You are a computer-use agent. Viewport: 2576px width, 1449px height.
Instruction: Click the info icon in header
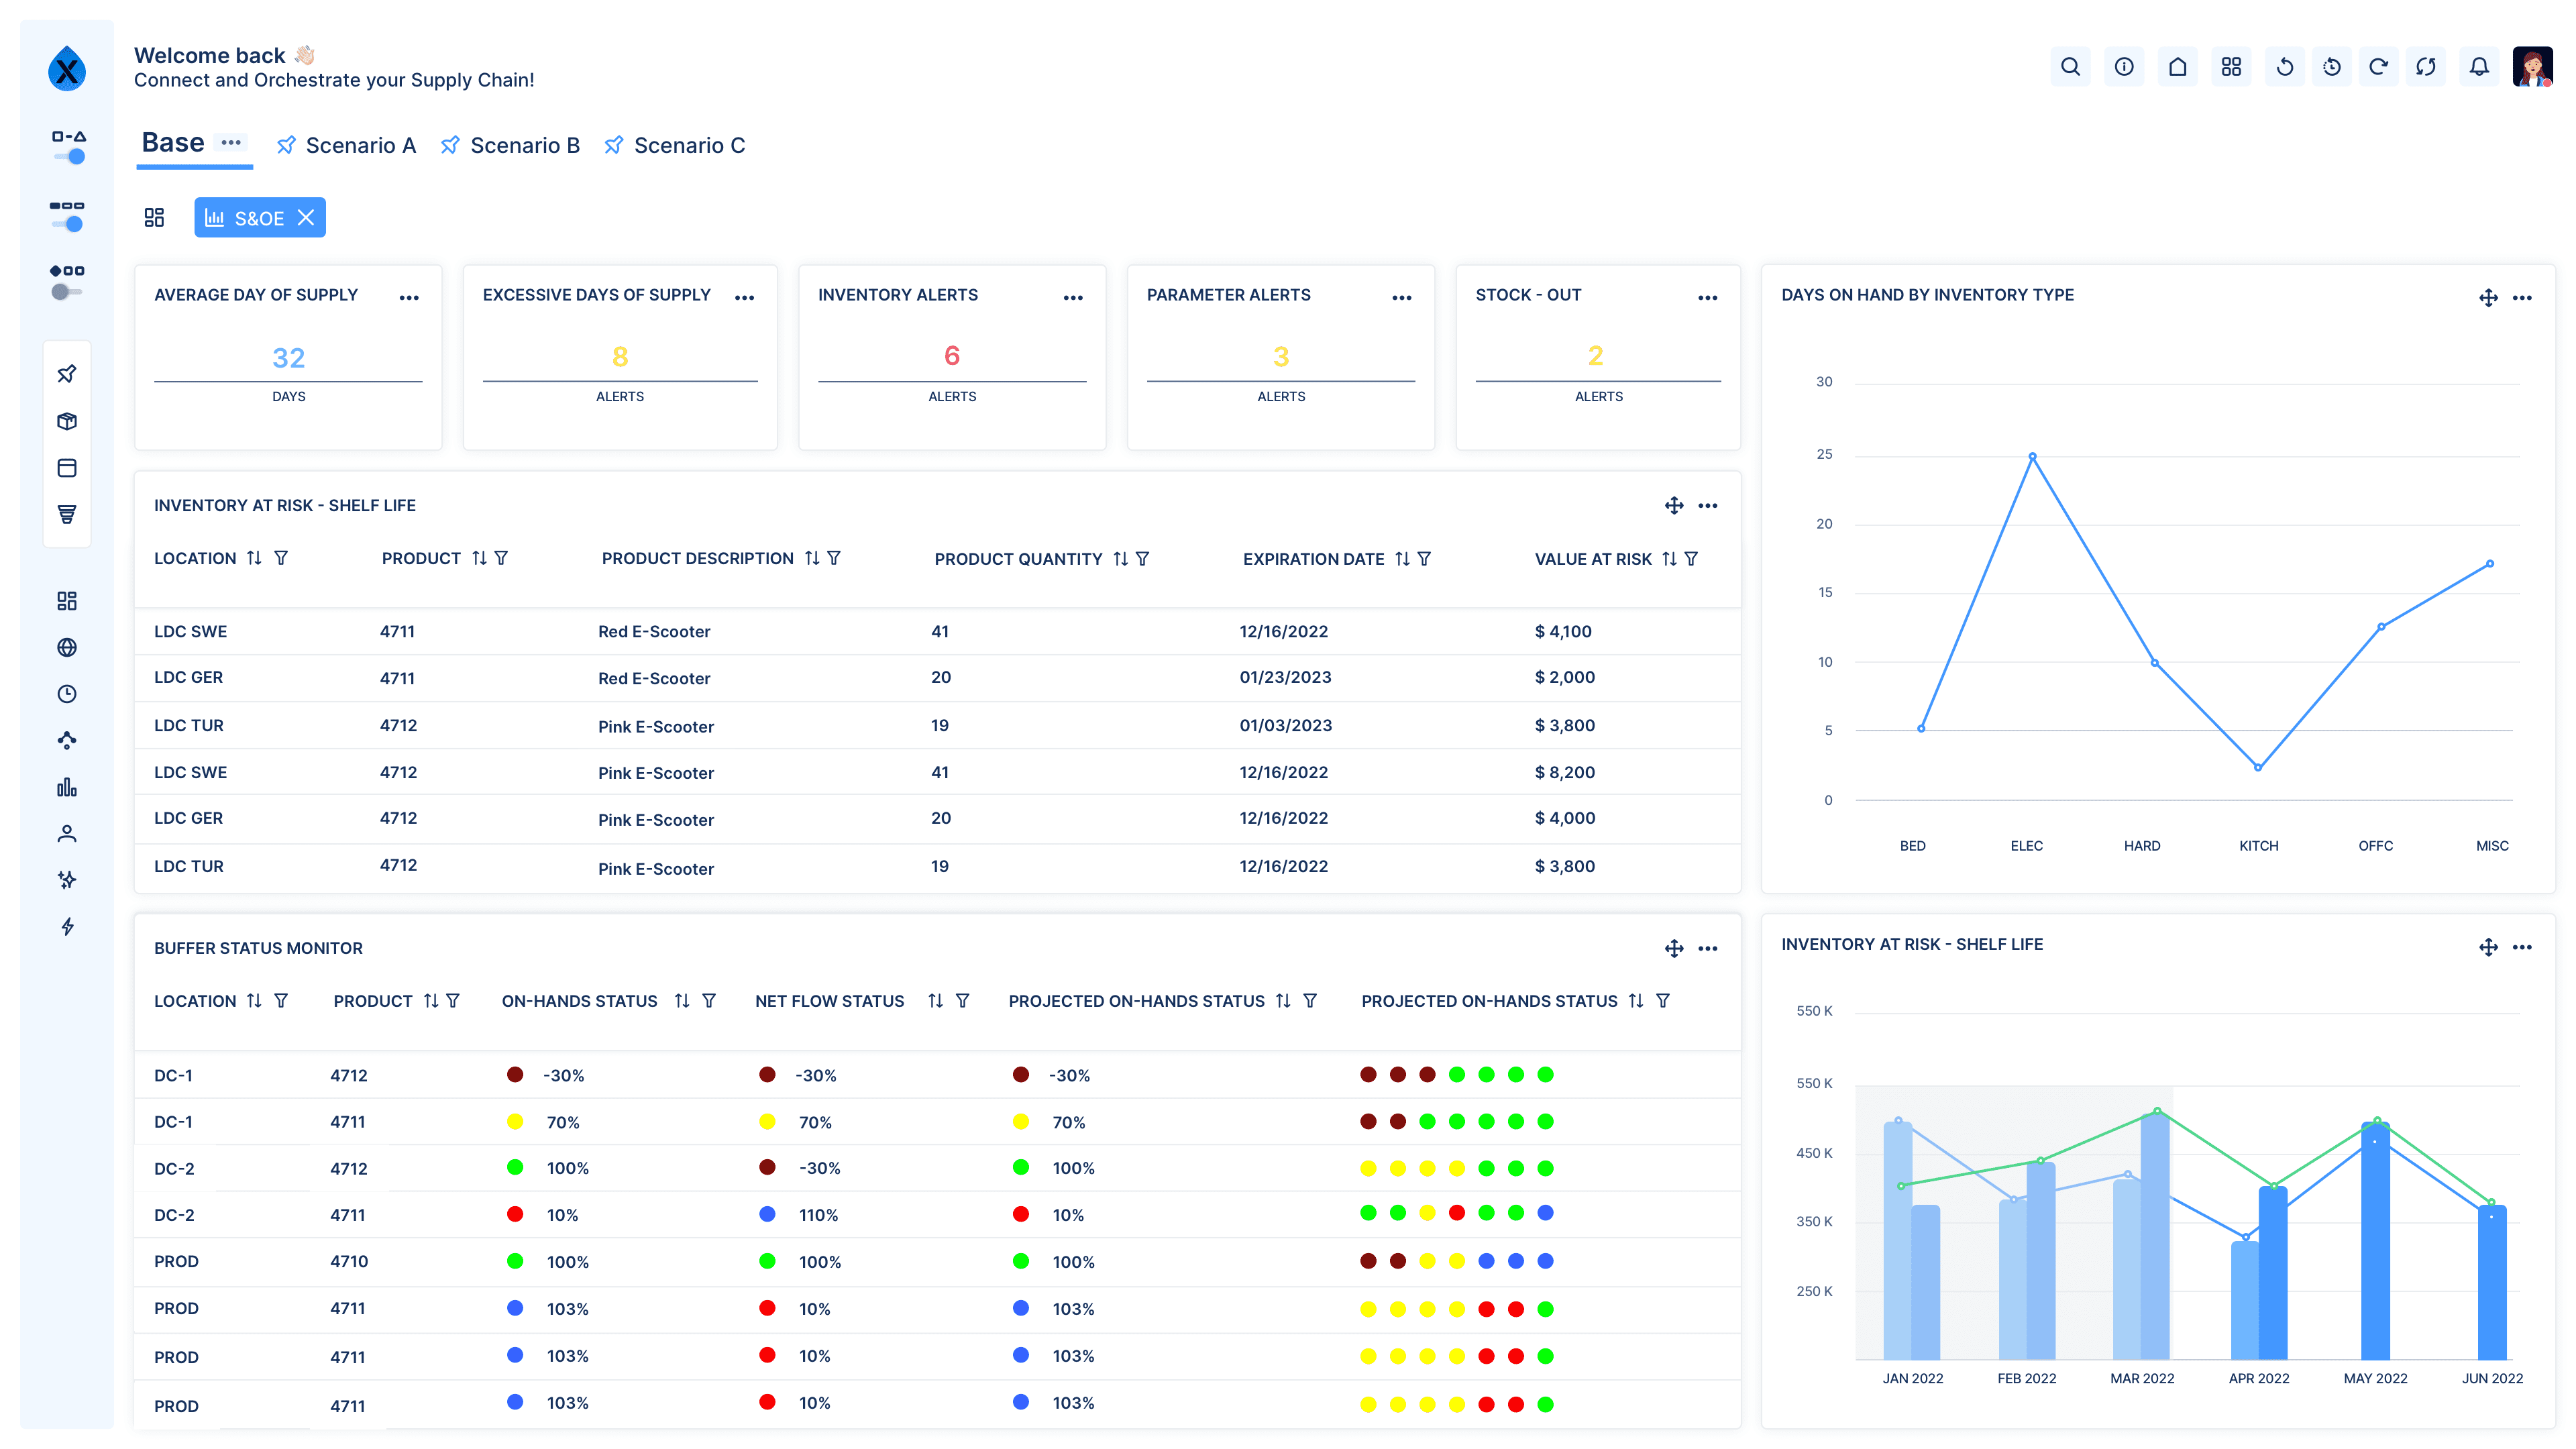click(2123, 67)
